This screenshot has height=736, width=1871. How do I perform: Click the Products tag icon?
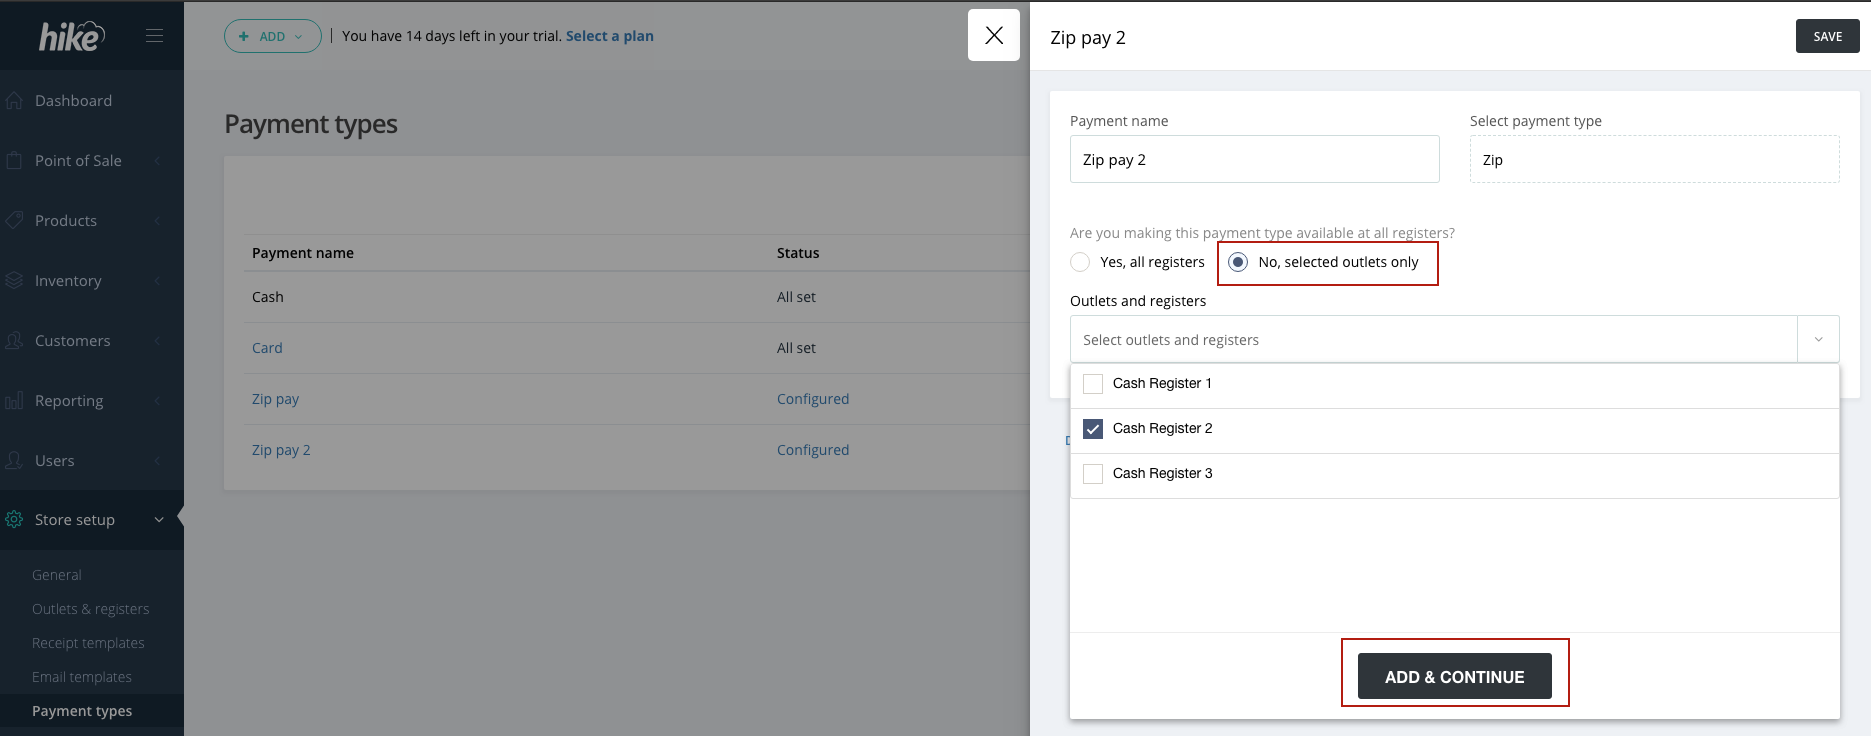click(x=14, y=220)
